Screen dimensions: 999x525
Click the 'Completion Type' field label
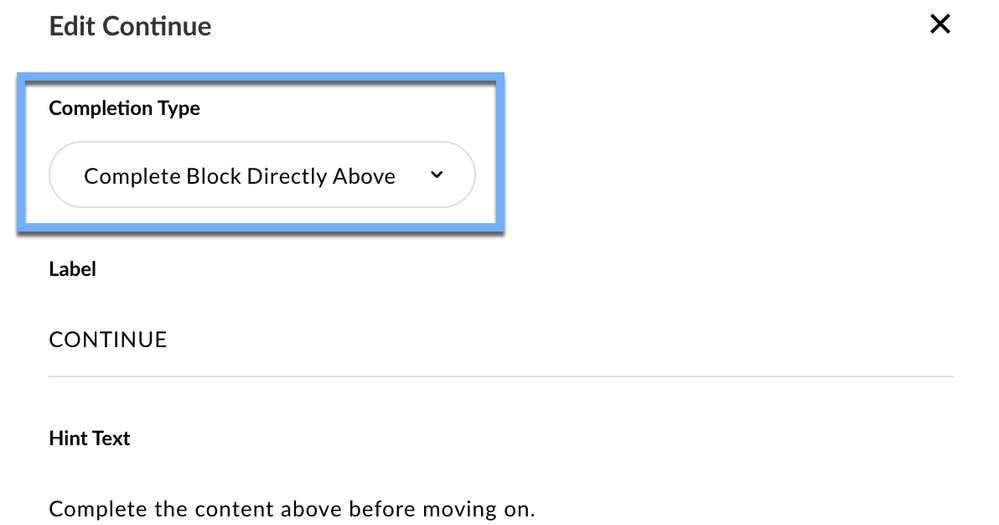point(124,108)
